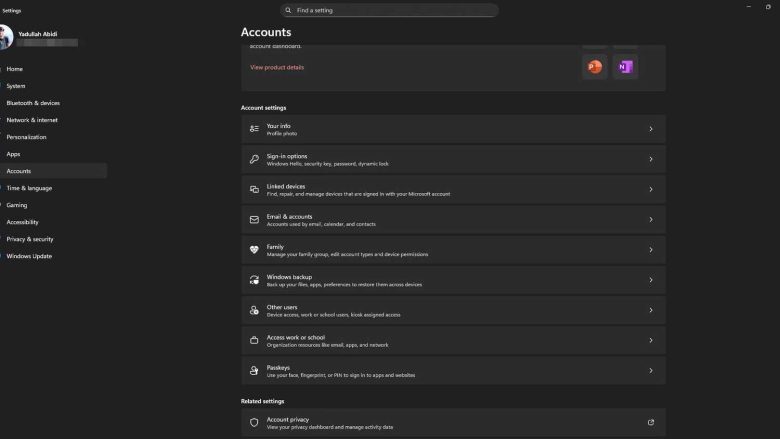780x439 pixels.
Task: Click the Windows backup icon
Action: 254,280
